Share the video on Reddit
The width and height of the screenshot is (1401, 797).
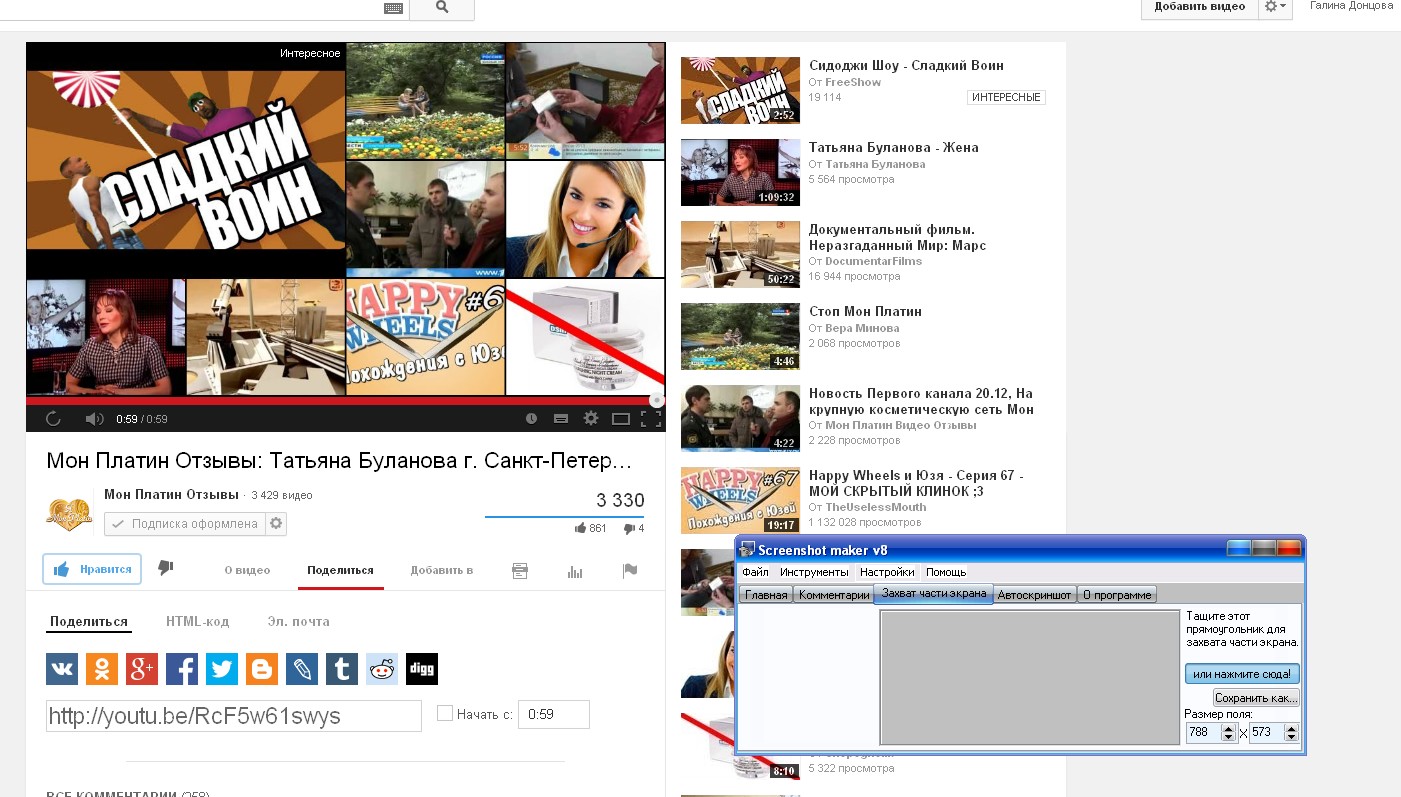[x=382, y=669]
